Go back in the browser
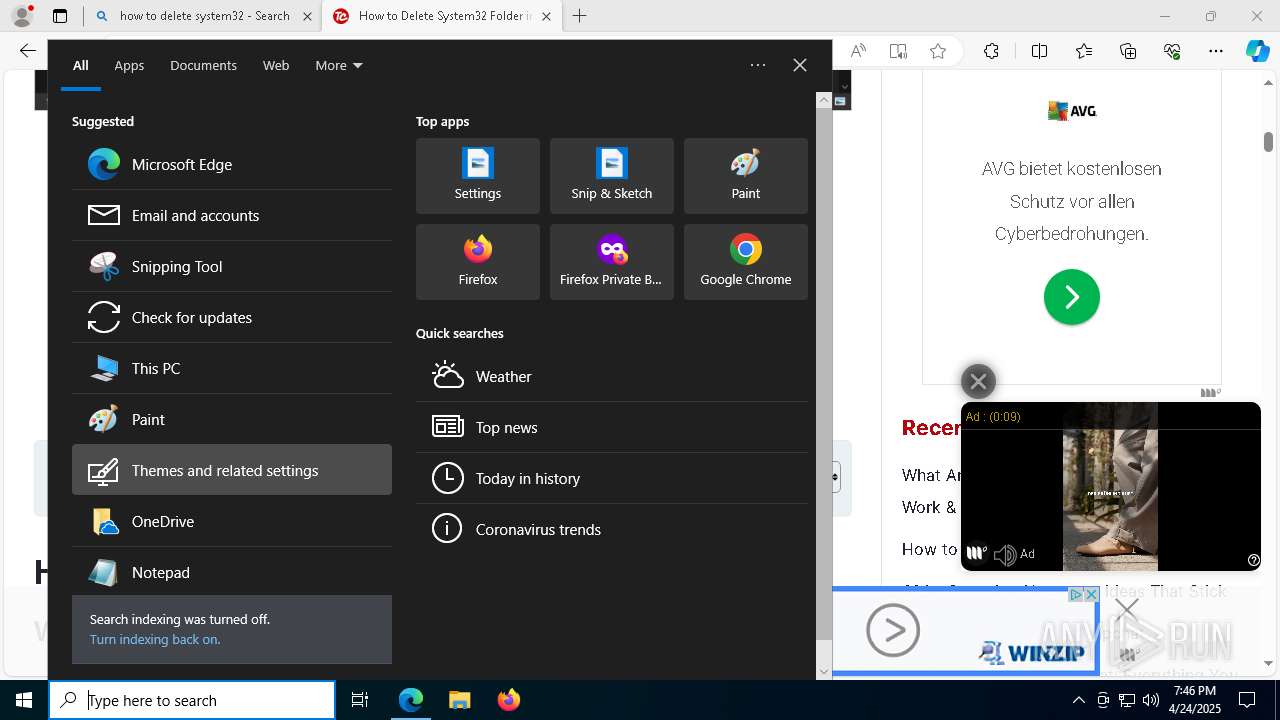 point(28,51)
